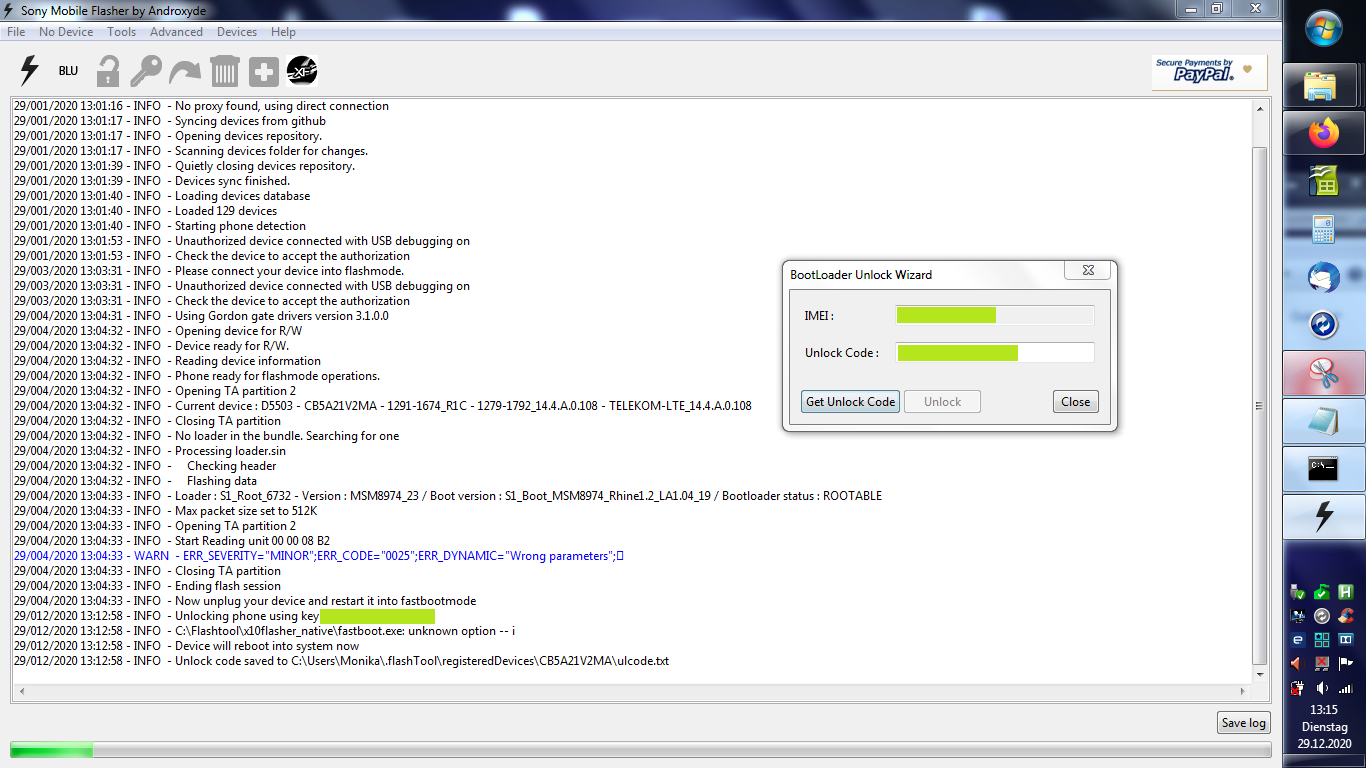Open the Devices menu
This screenshot has height=768, width=1366.
(x=237, y=32)
